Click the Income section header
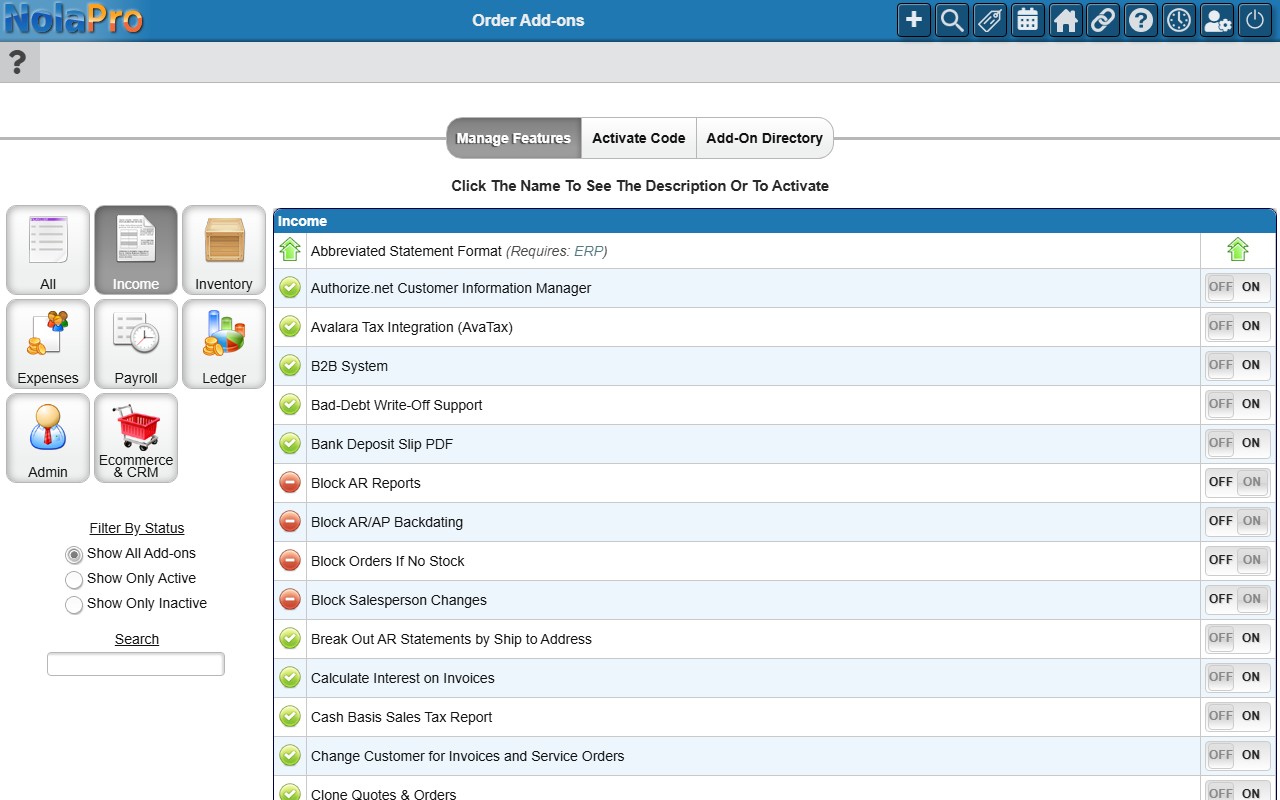 pyautogui.click(x=775, y=221)
